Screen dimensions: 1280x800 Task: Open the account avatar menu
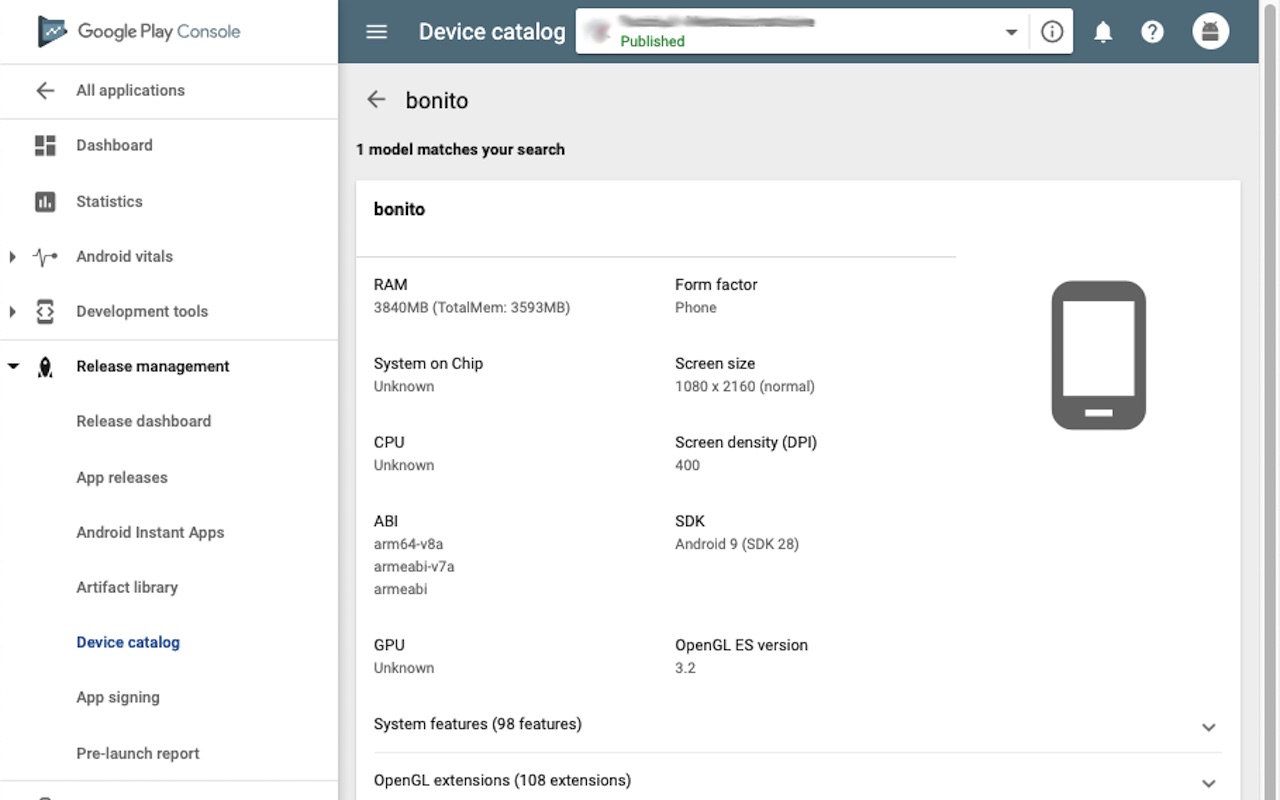click(1210, 32)
